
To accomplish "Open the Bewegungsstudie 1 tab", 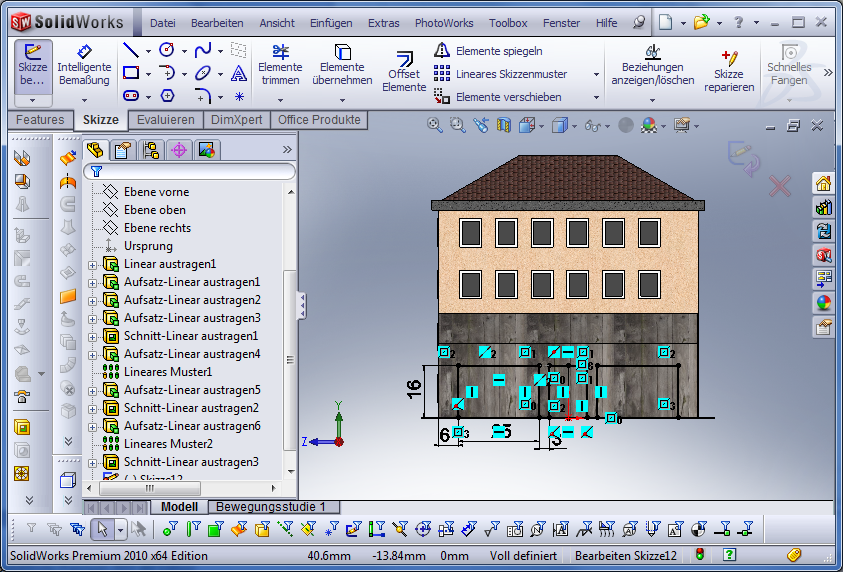I will click(x=271, y=507).
